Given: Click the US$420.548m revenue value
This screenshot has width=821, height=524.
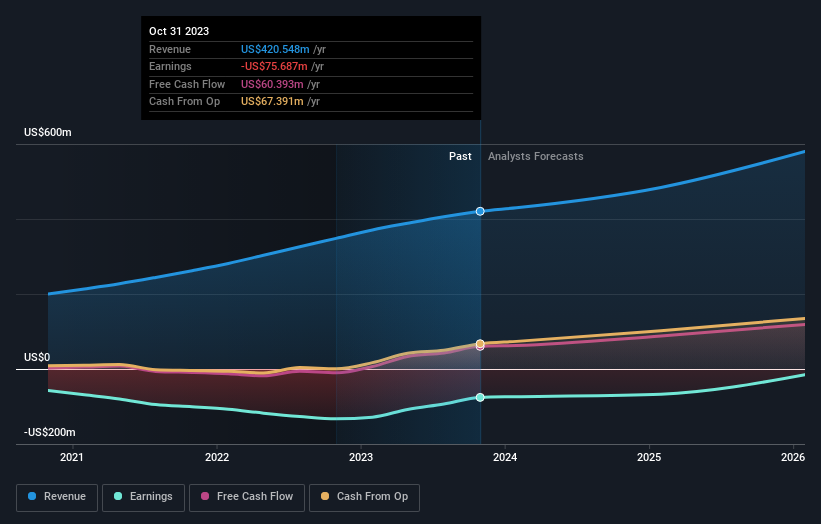Looking at the screenshot, I should tap(275, 49).
